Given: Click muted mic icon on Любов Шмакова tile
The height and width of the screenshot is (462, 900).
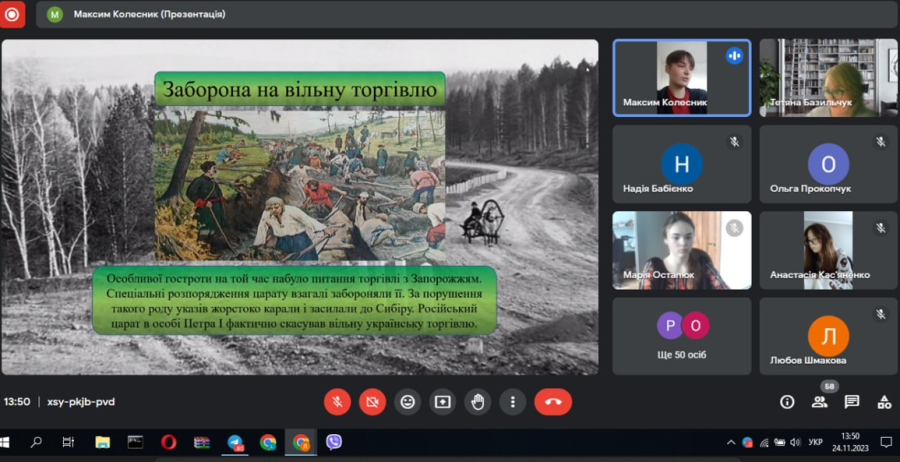Looking at the screenshot, I should point(880,314).
